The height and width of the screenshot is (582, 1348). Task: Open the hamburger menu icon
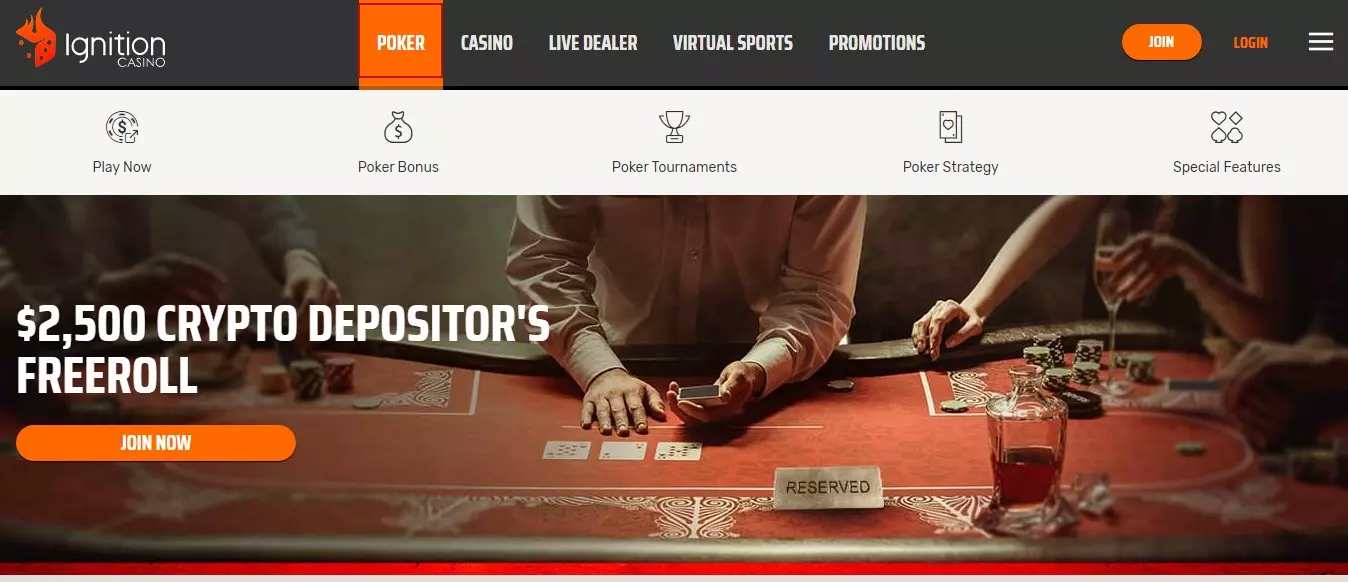pyautogui.click(x=1321, y=42)
